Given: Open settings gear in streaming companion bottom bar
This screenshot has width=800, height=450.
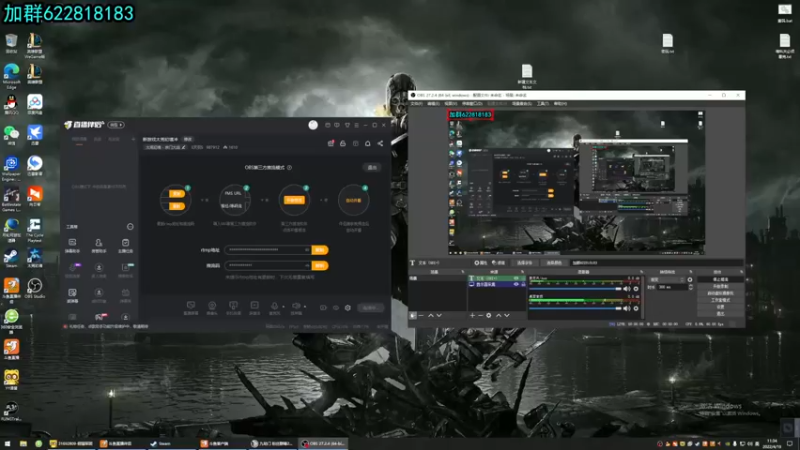Looking at the screenshot, I should [x=347, y=308].
